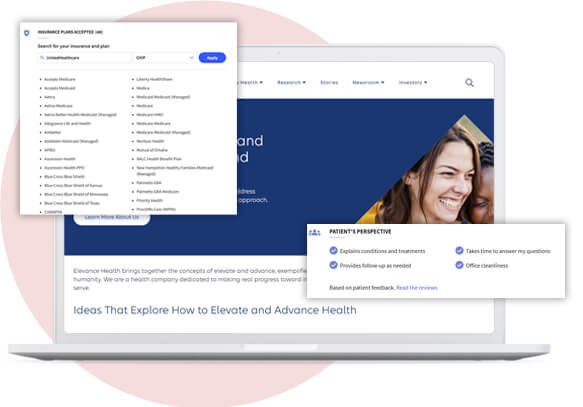The image size is (583, 407).
Task: Click the Learn More About Us button
Action: [x=112, y=218]
